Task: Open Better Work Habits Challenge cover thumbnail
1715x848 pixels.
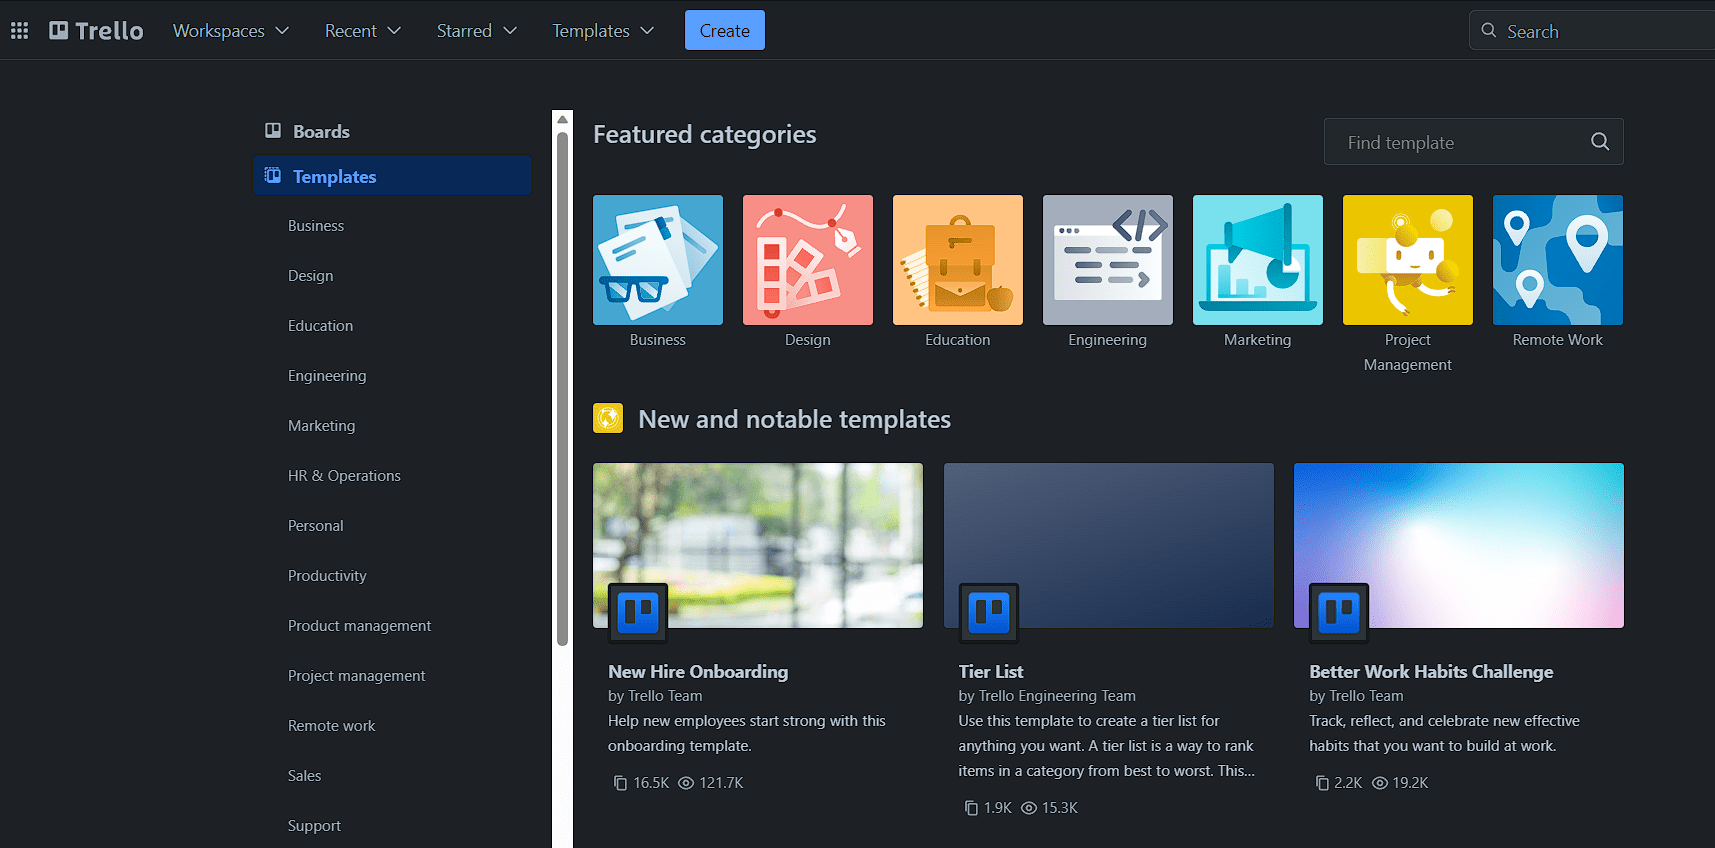Action: (x=1459, y=545)
